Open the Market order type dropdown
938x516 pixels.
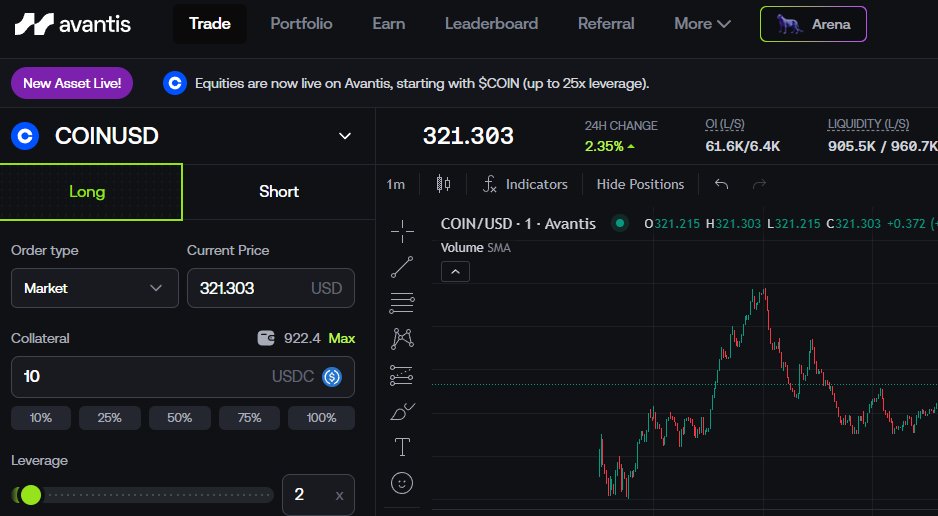tap(95, 288)
